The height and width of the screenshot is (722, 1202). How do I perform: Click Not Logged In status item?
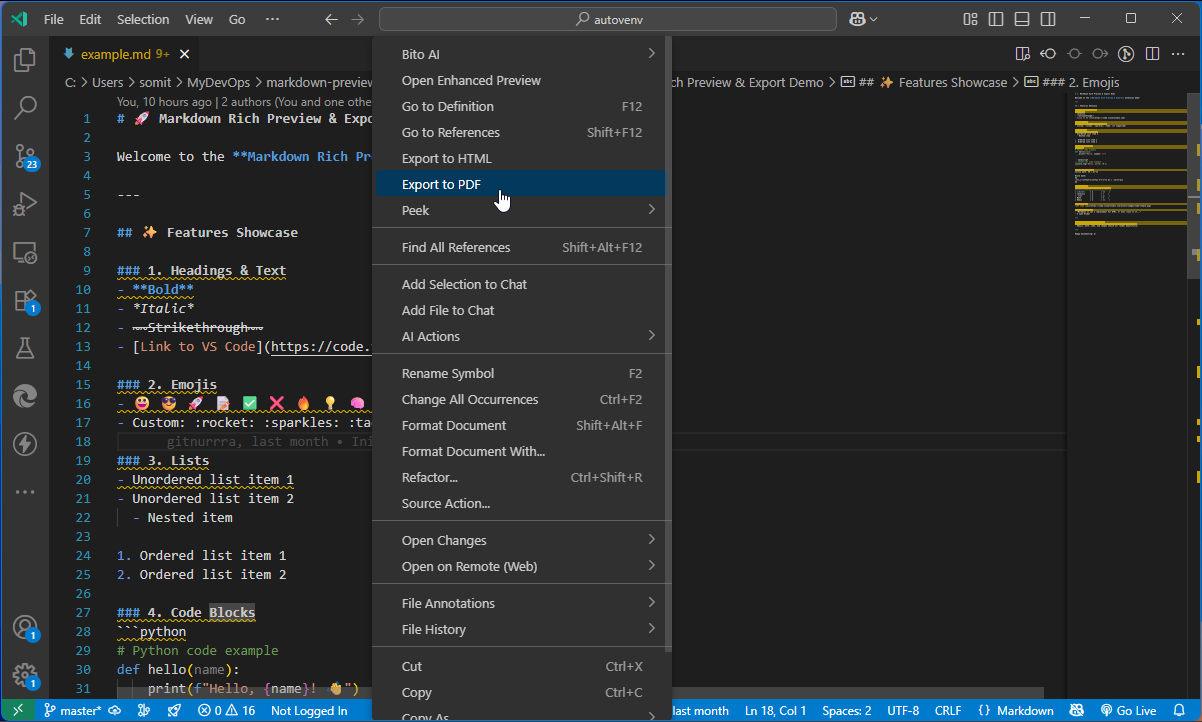coord(309,711)
